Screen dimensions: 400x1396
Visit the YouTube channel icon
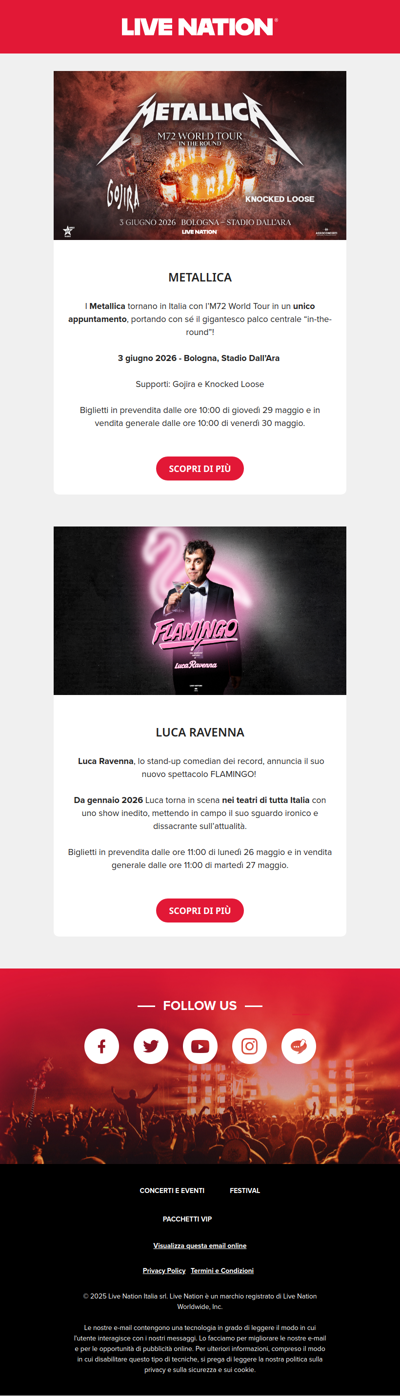coord(200,1046)
